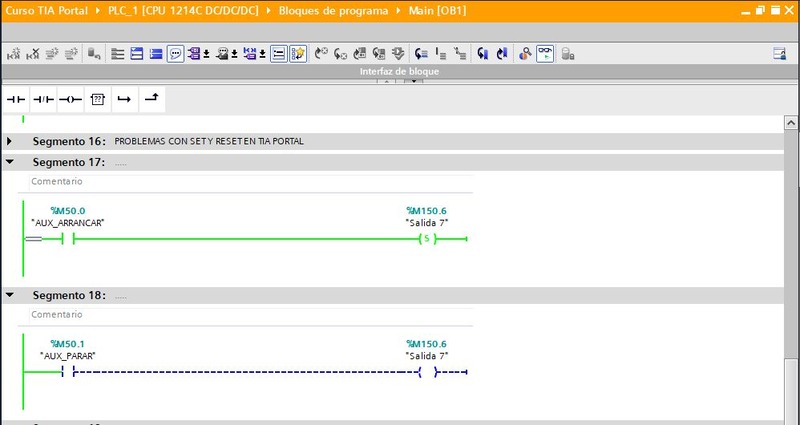Image resolution: width=800 pixels, height=425 pixels.
Task: Open a branch in the rung
Action: 124,100
